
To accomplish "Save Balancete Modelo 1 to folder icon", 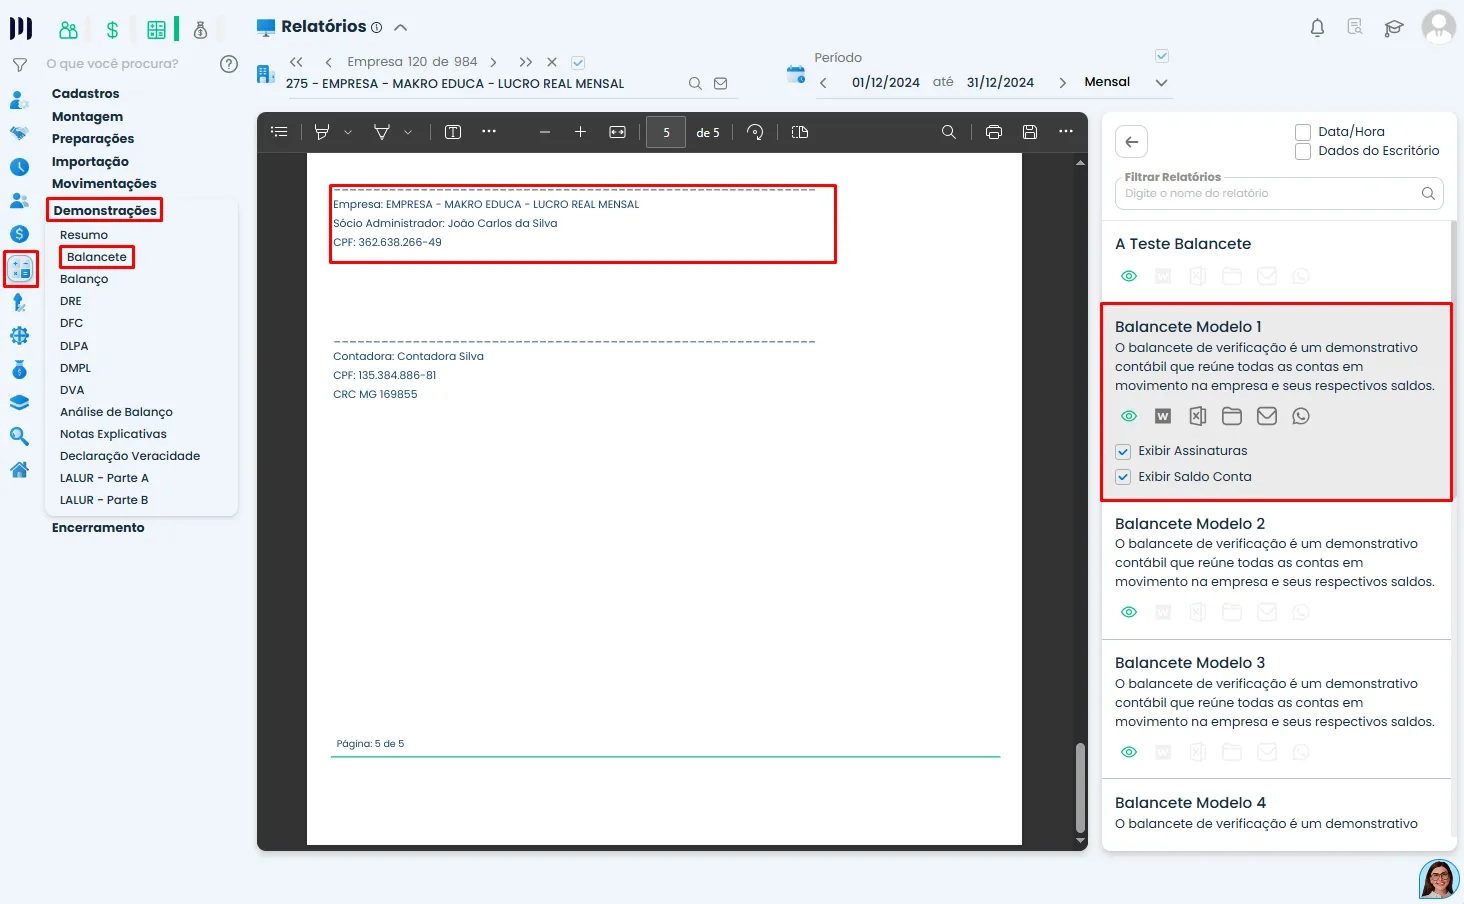I will click(x=1232, y=416).
